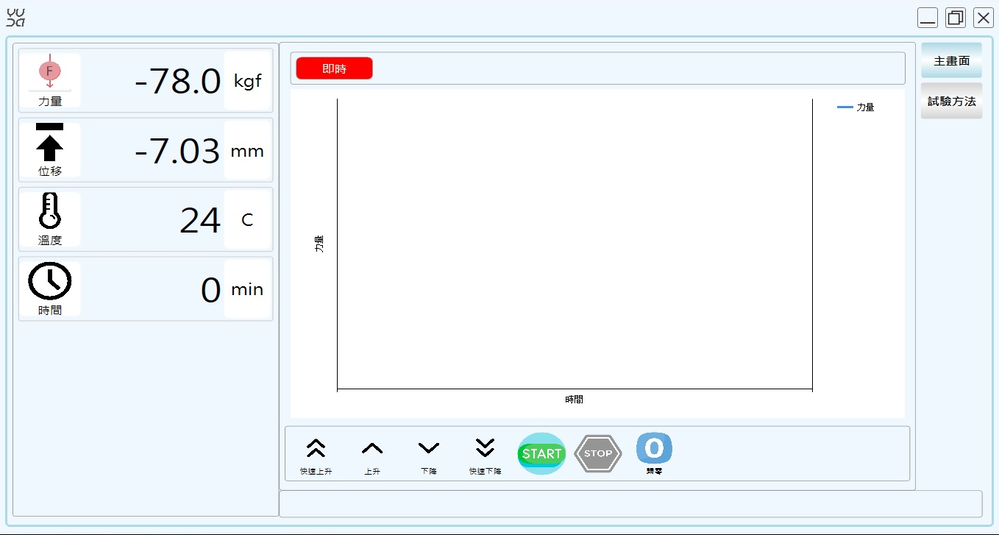Start the test with the green START button
This screenshot has height=535, width=999.
(542, 454)
